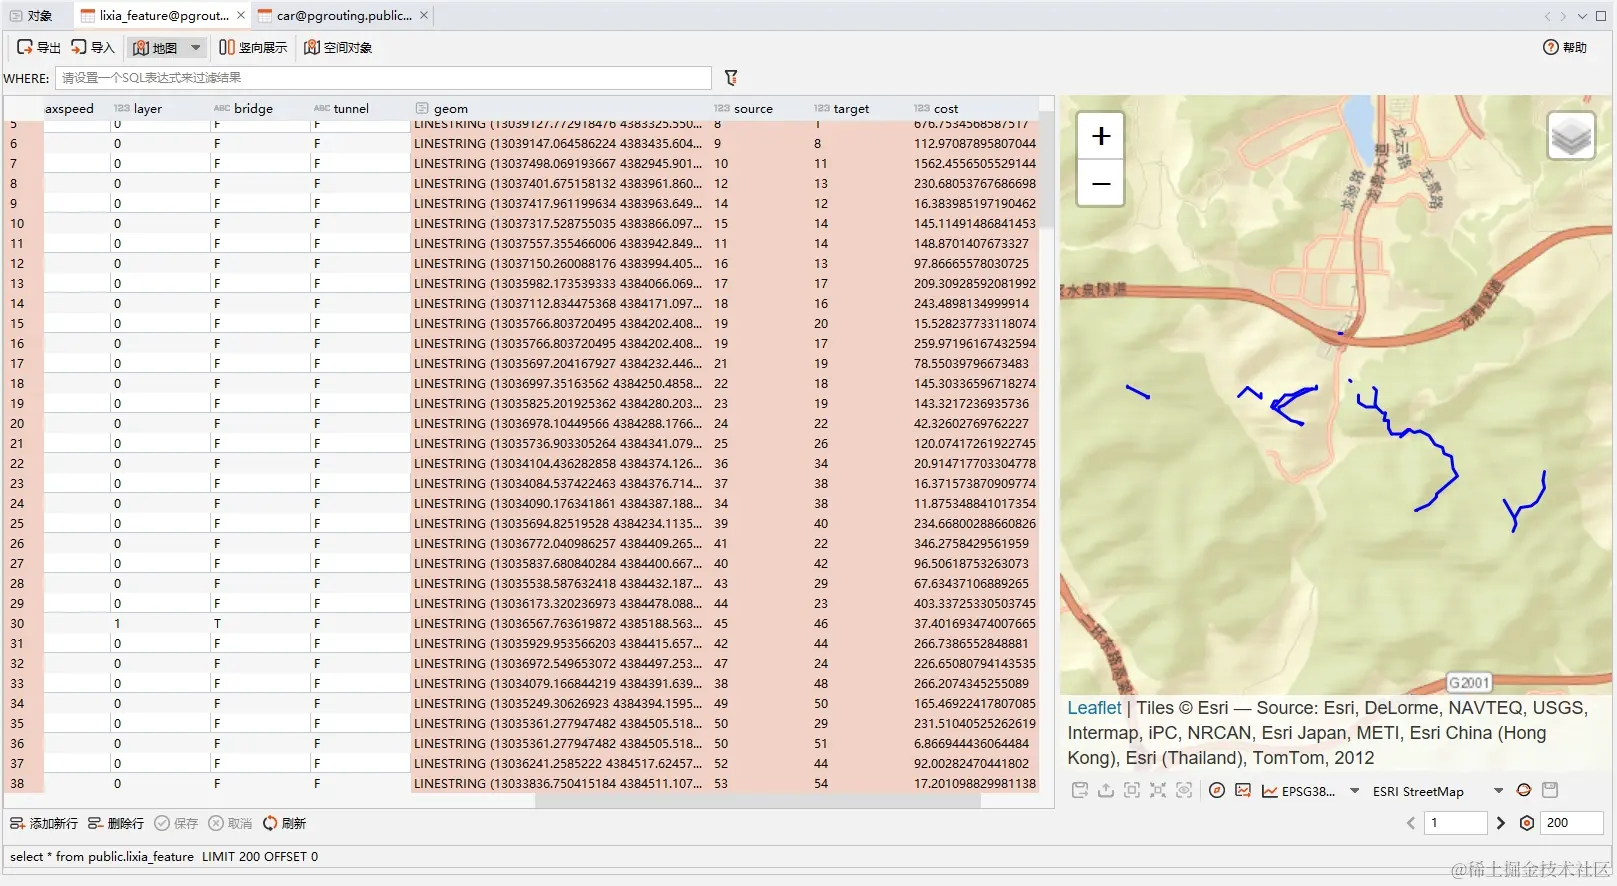Screen dimensions: 1617x886
Task: Click cost cell 403.33725330503745
Action: point(974,603)
